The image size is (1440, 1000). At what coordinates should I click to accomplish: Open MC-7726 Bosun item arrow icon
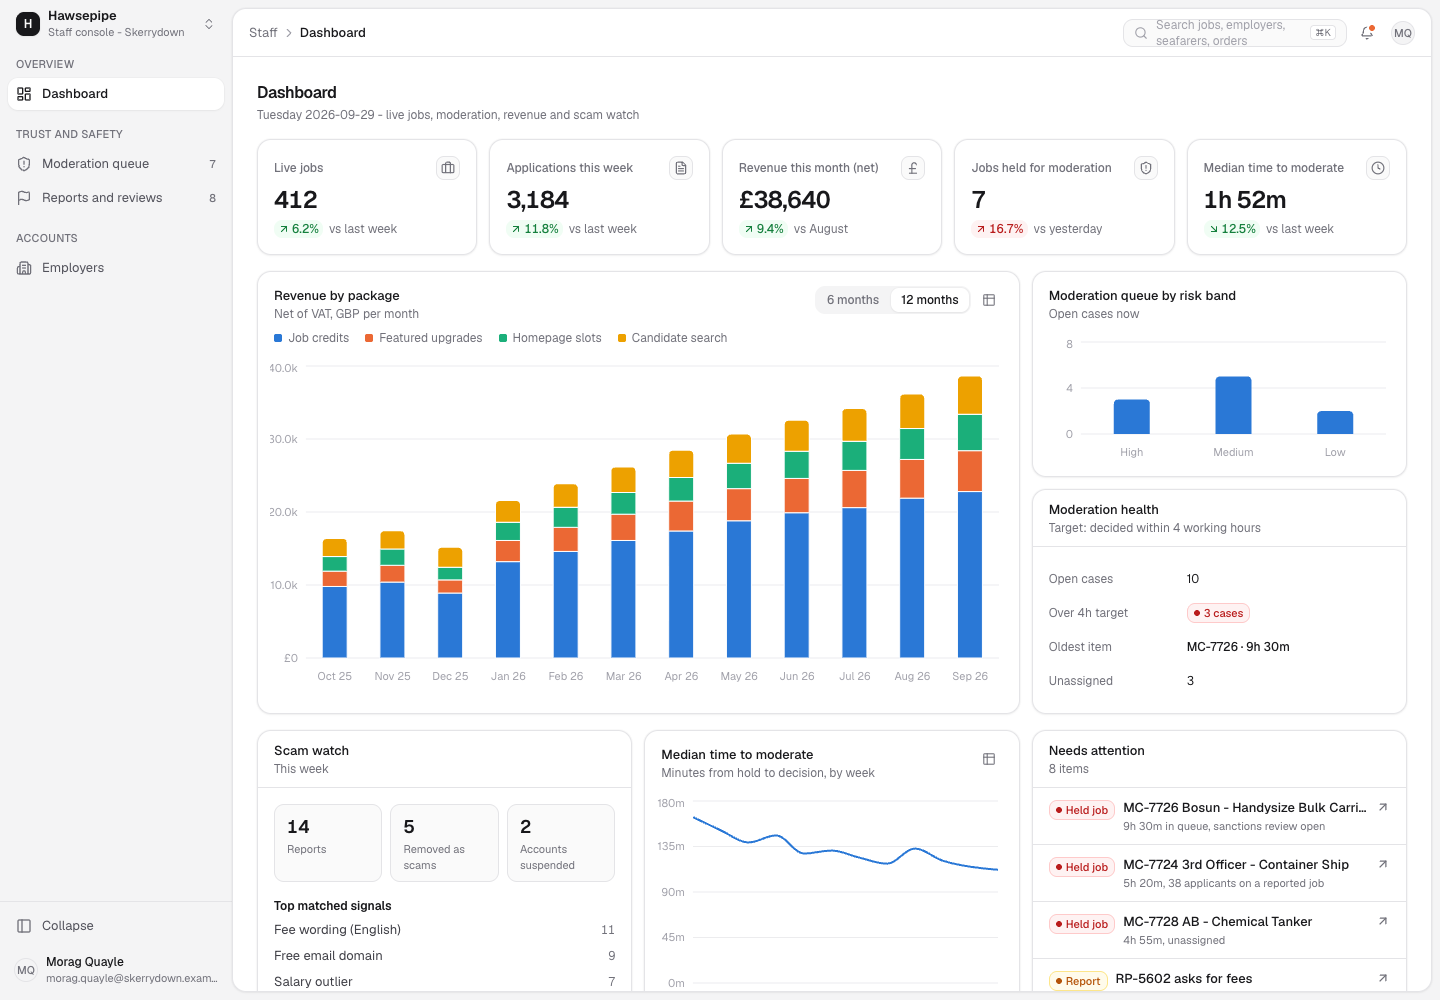pyautogui.click(x=1383, y=807)
